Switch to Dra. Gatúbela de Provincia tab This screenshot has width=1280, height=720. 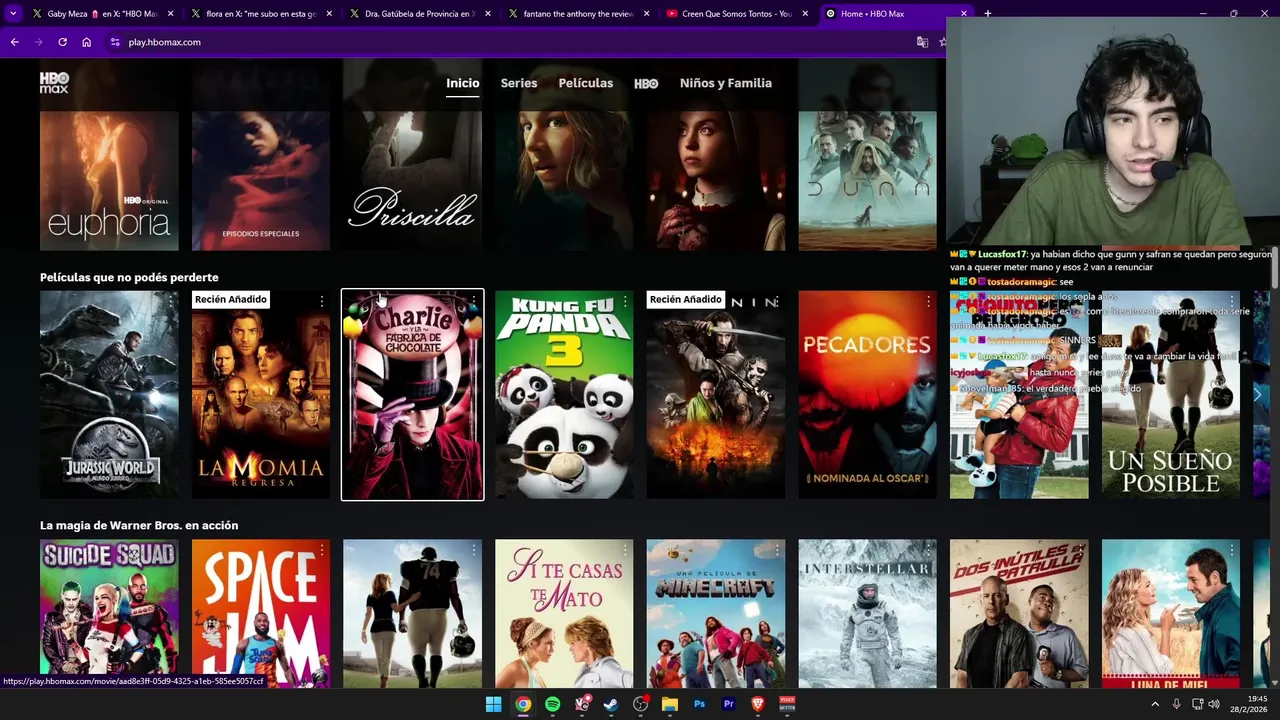coord(418,14)
